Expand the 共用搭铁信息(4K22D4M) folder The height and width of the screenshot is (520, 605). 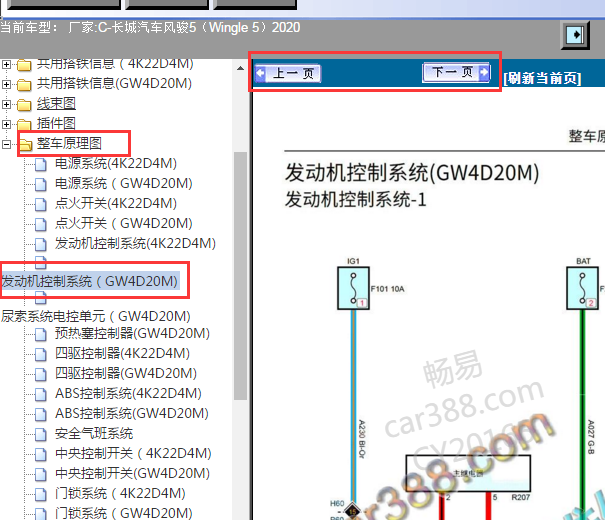point(6,64)
